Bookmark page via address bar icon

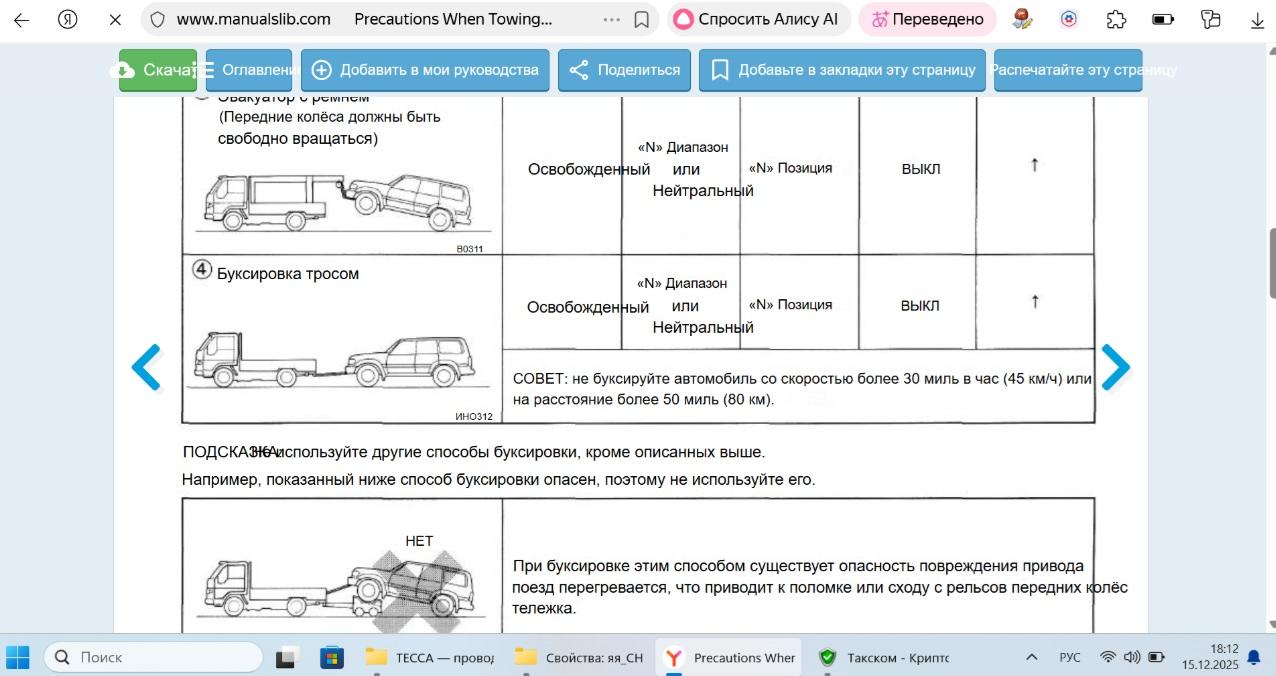click(642, 19)
